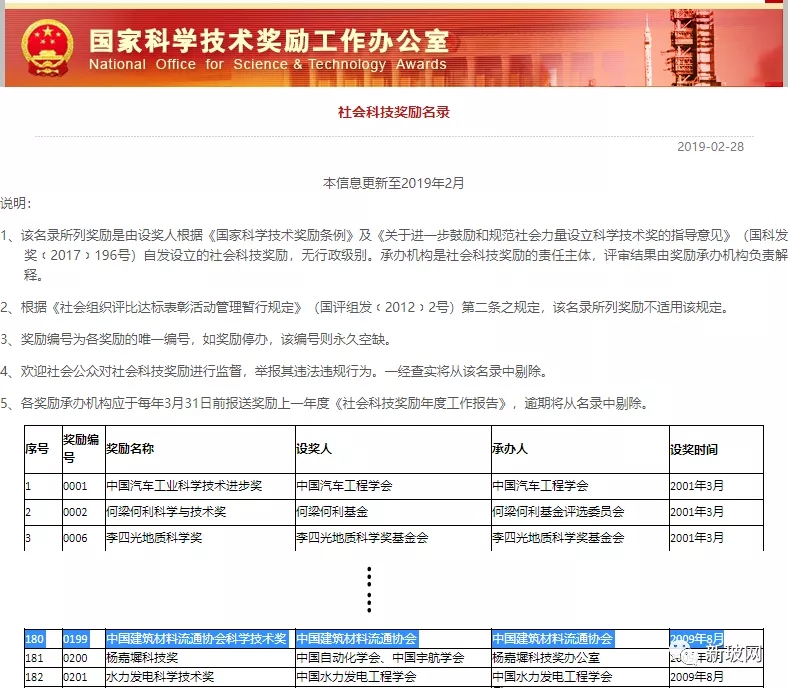Click highlighted 中国建筑材料流通协会科学技术奖 cell
Image resolution: width=788 pixels, height=688 pixels.
click(x=196, y=639)
